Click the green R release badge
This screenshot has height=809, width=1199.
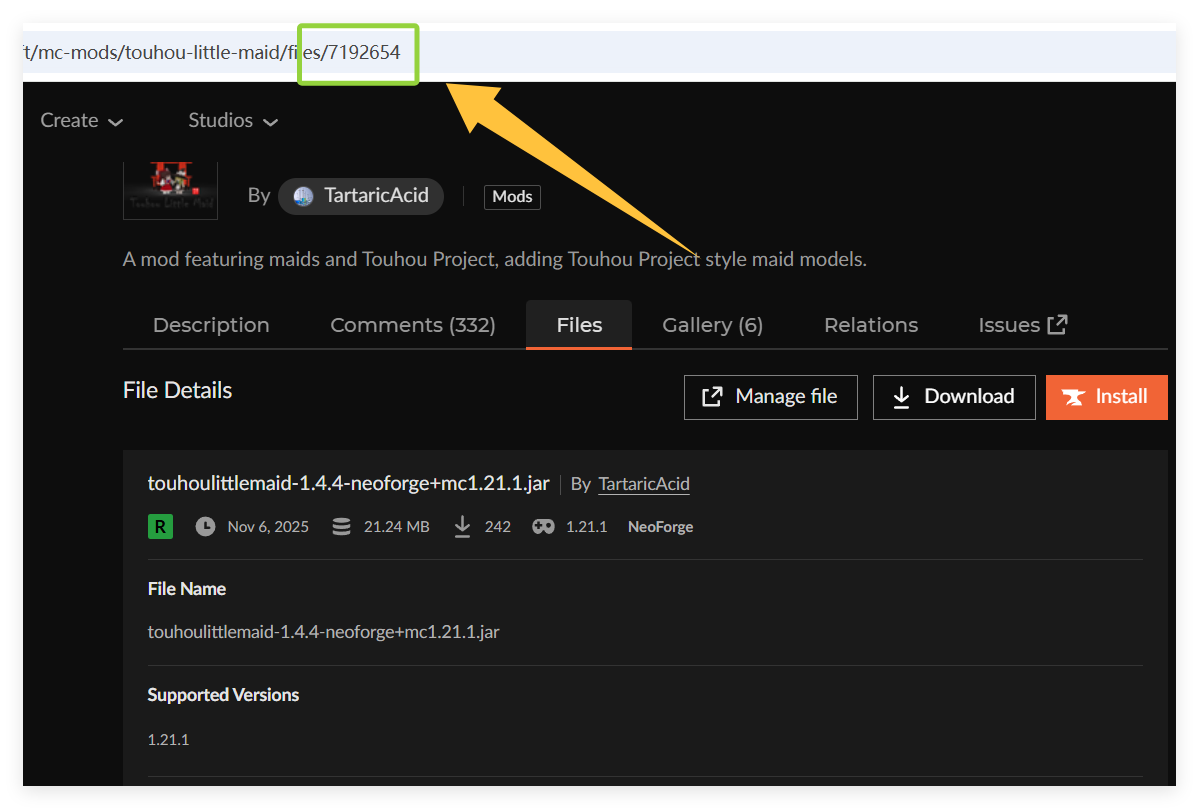click(x=160, y=526)
